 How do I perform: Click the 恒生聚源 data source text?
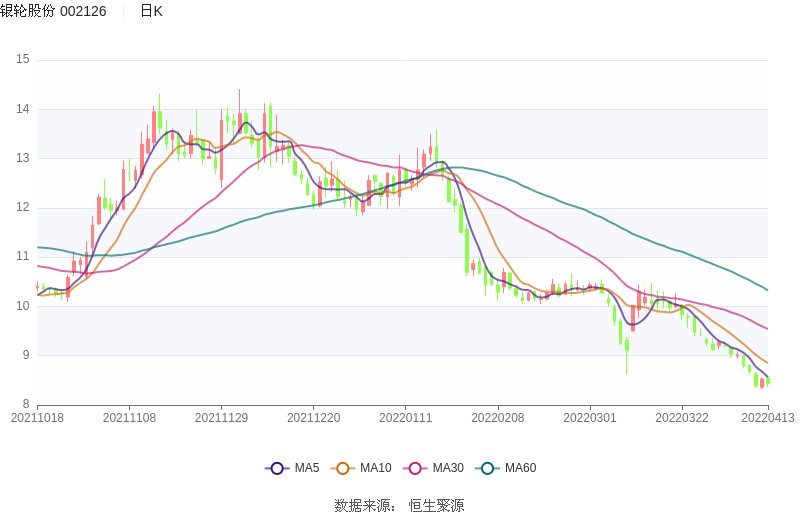coord(436,506)
